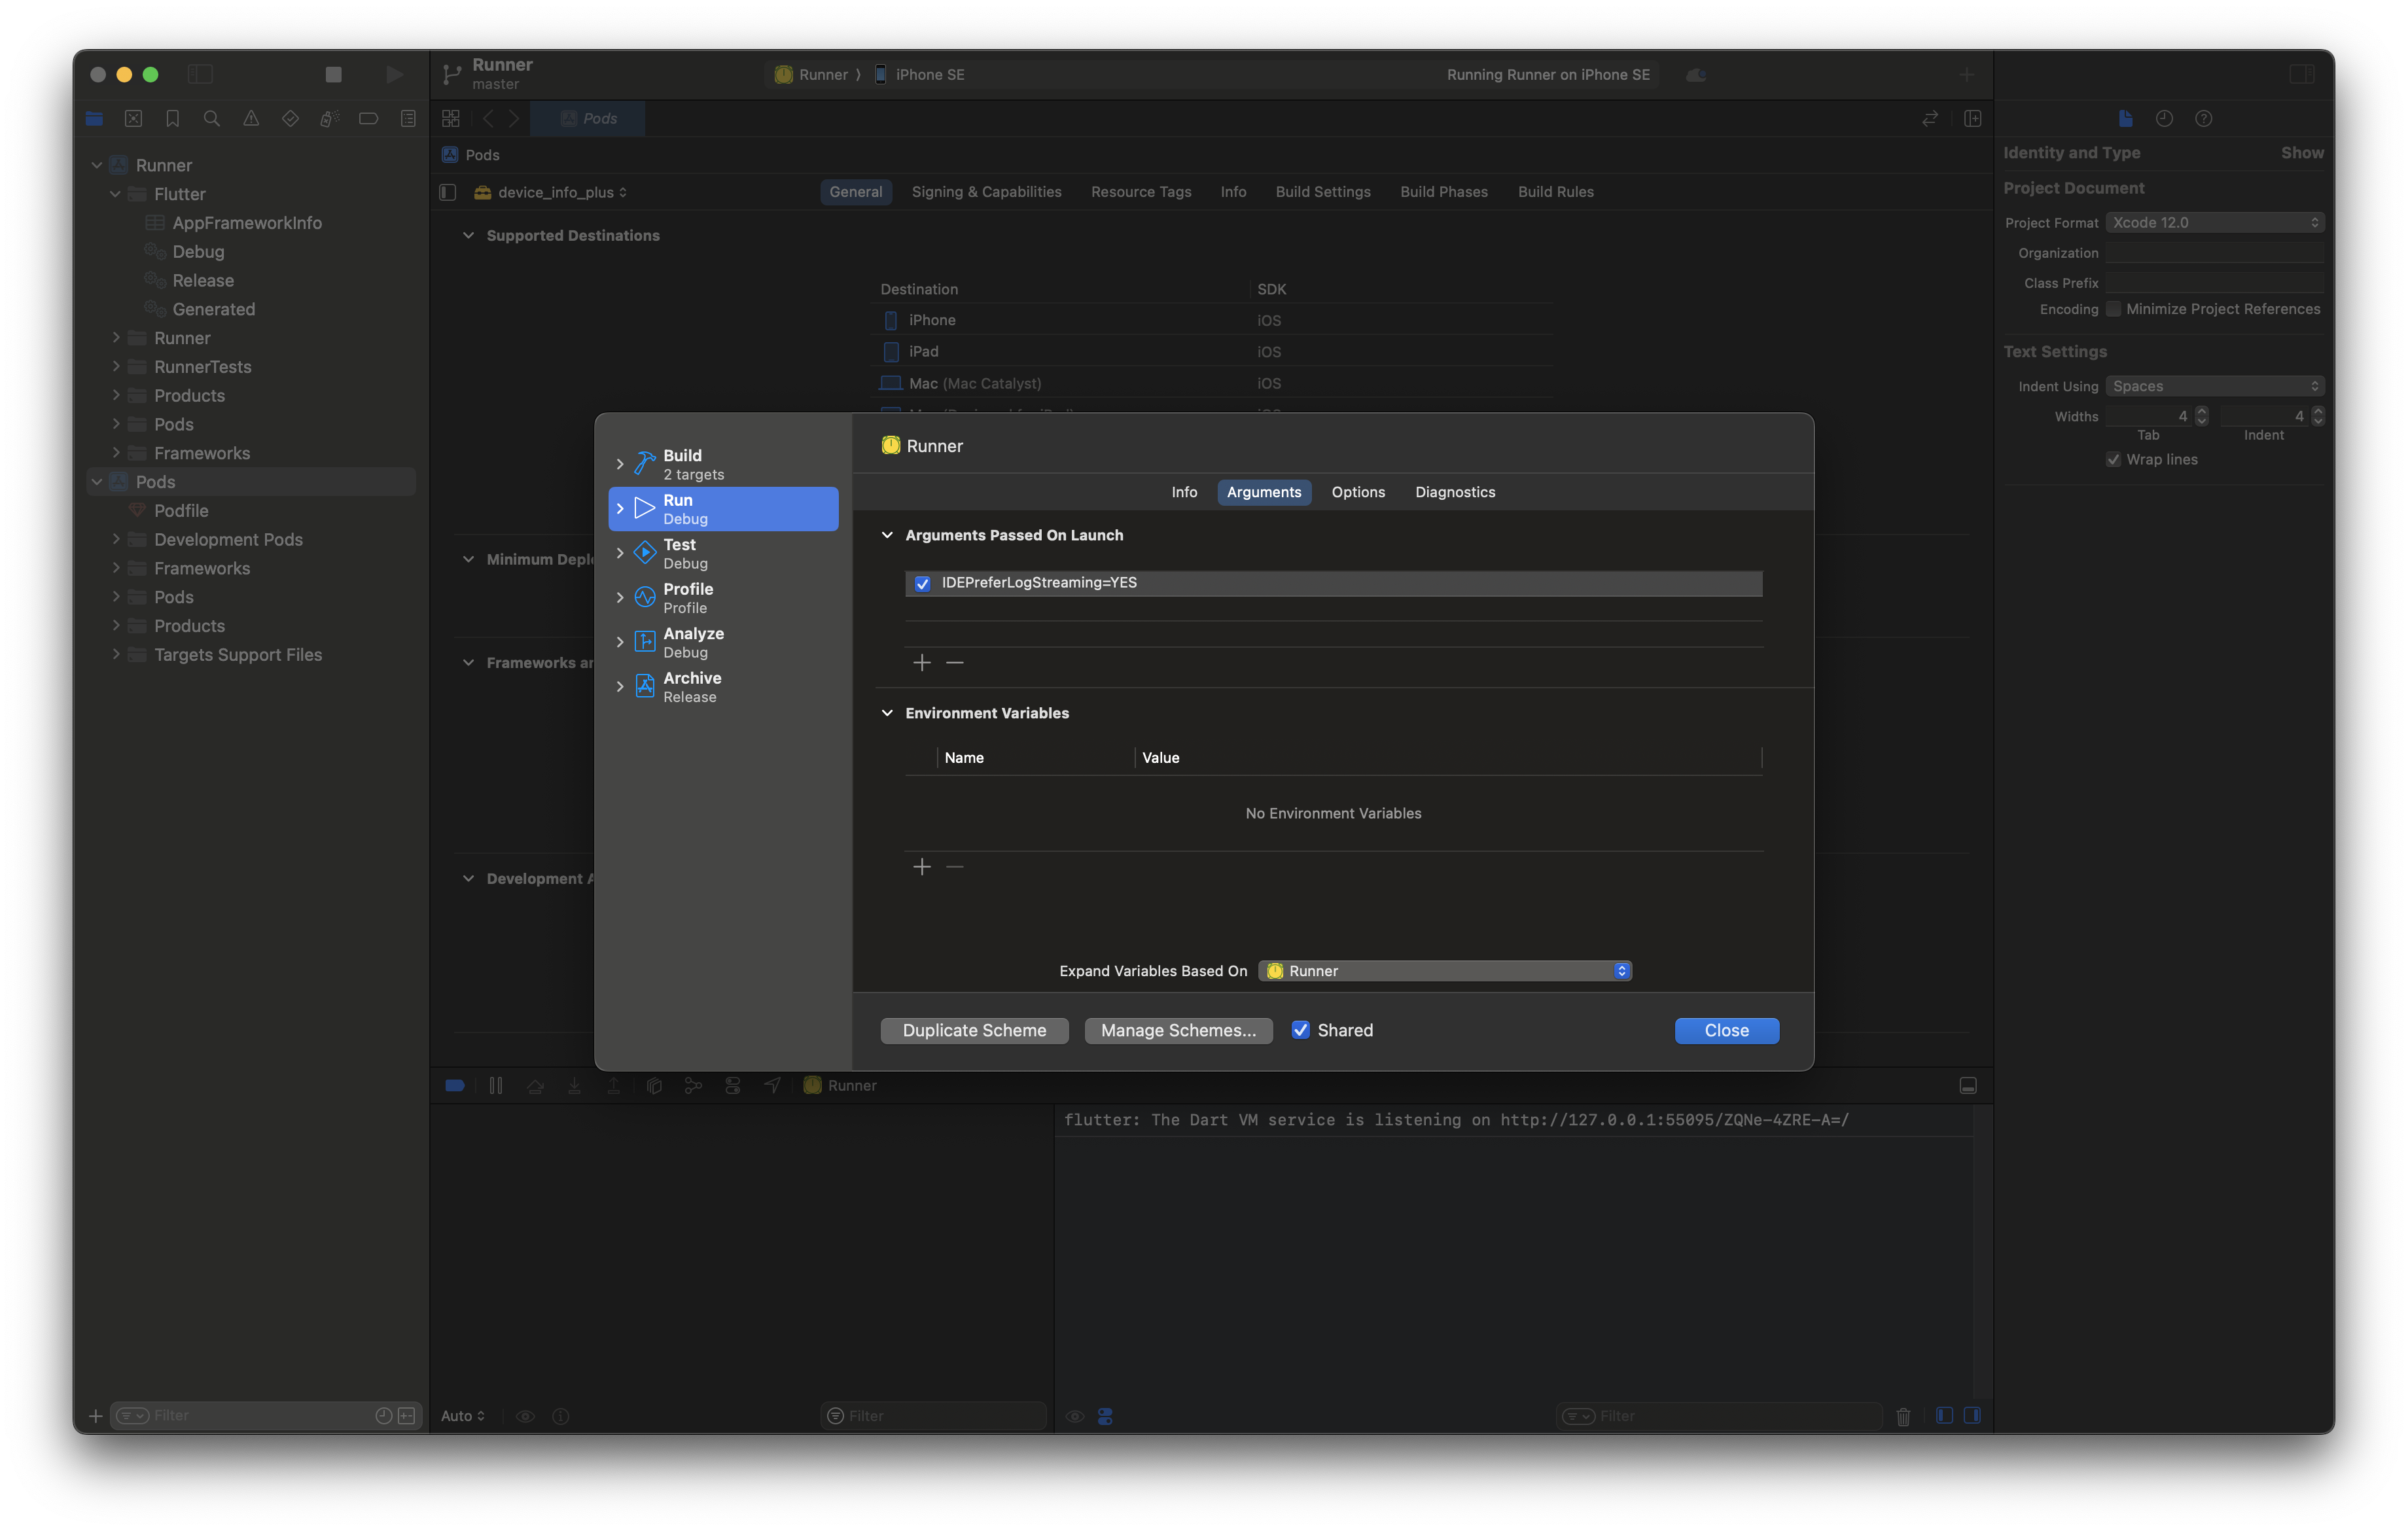Open the issue navigator warning icon
Image resolution: width=2408 pixels, height=1531 pixels.
(x=251, y=118)
